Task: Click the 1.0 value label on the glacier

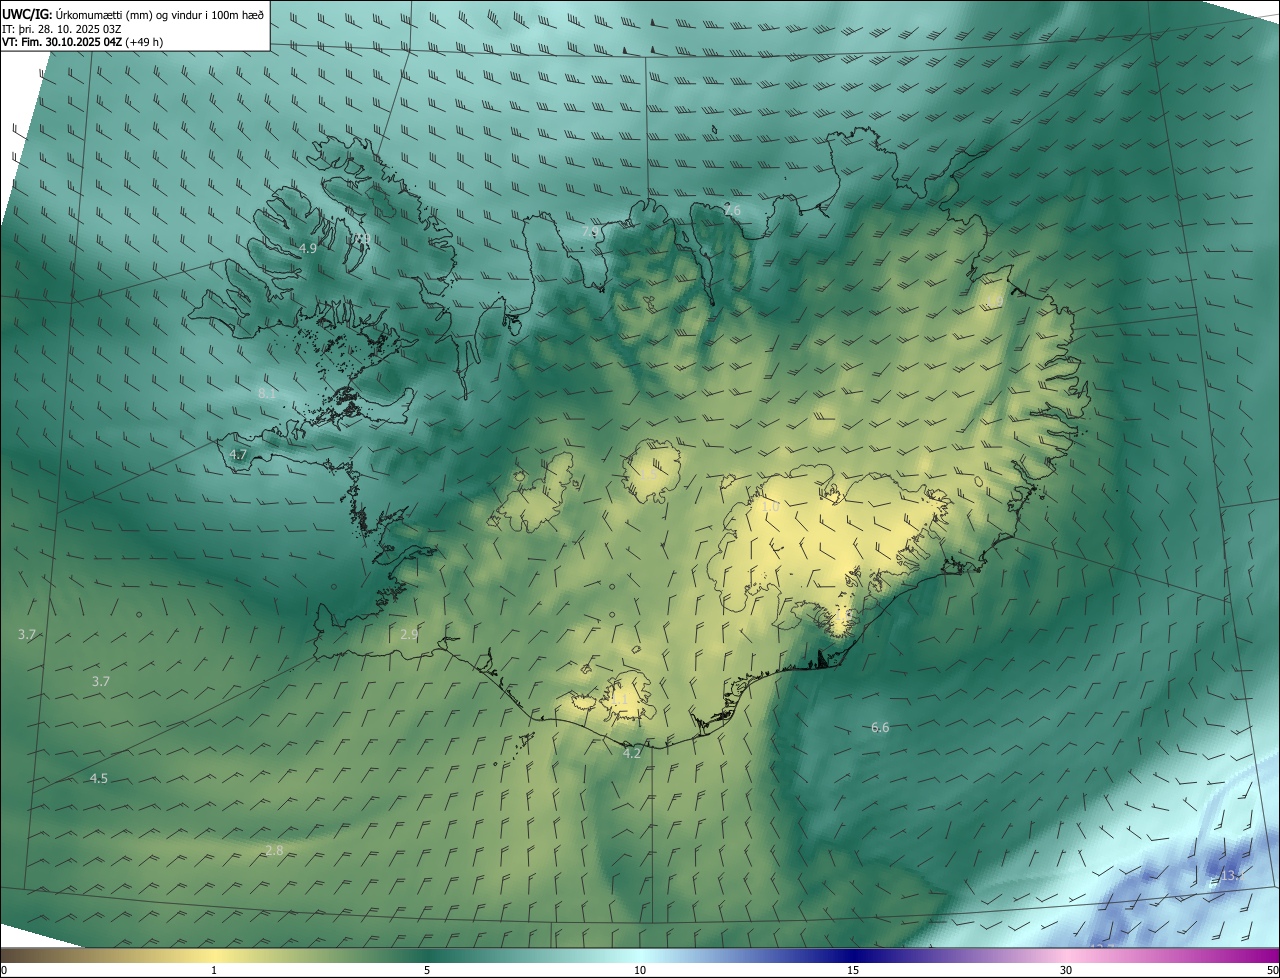Action: (770, 507)
